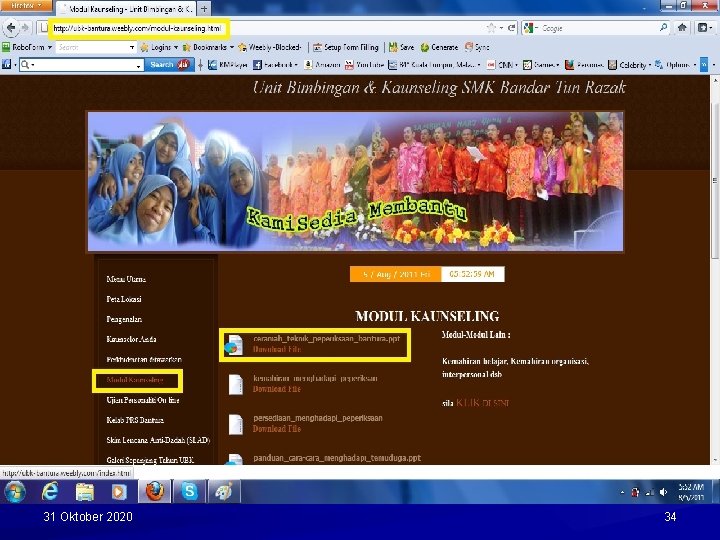Click the RoboForm Save button
The width and height of the screenshot is (720, 540).
pyautogui.click(x=401, y=47)
